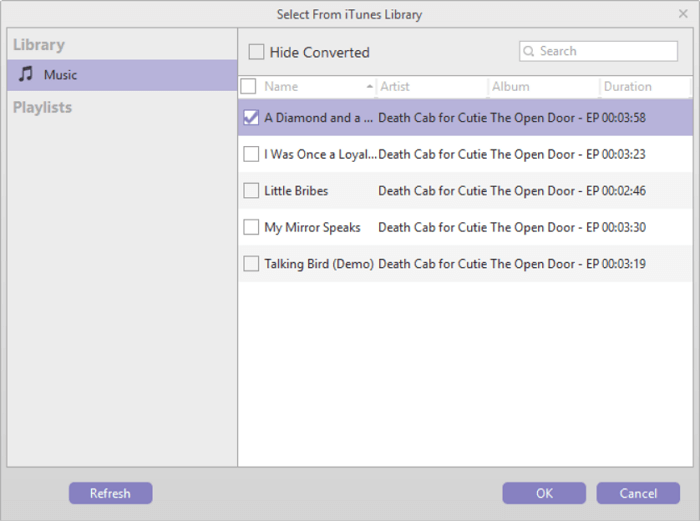This screenshot has width=700, height=521.
Task: Check the Little Bribes song checkbox
Action: 251,191
